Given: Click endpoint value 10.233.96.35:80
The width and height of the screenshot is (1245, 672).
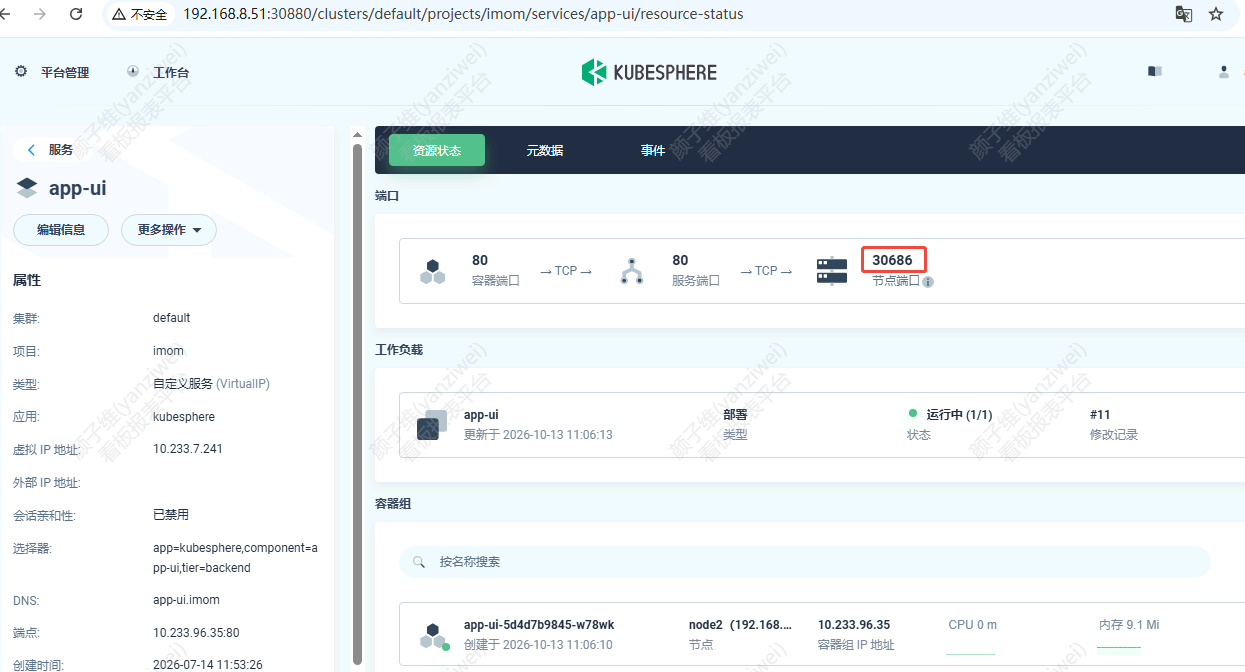Looking at the screenshot, I should click(198, 633).
